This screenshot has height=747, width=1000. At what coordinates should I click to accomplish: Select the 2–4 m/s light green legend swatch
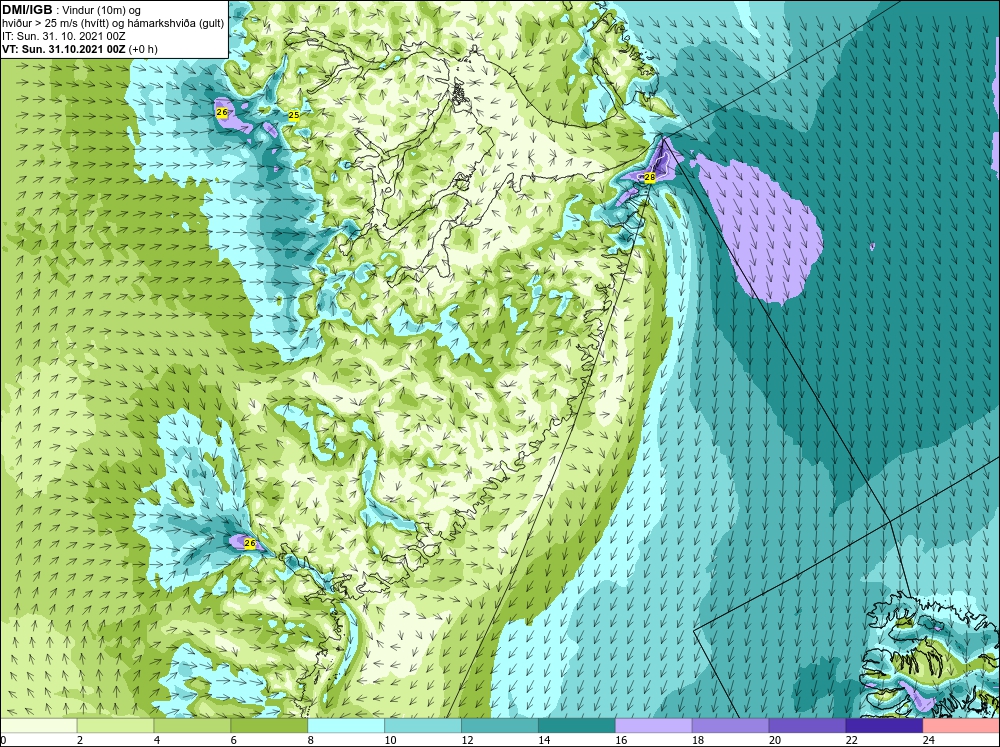point(115,726)
